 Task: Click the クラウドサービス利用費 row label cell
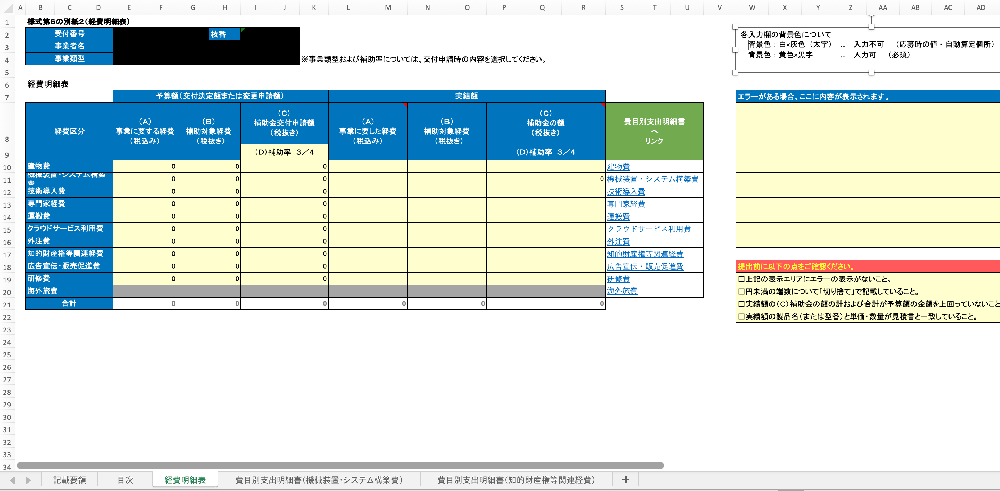point(69,229)
